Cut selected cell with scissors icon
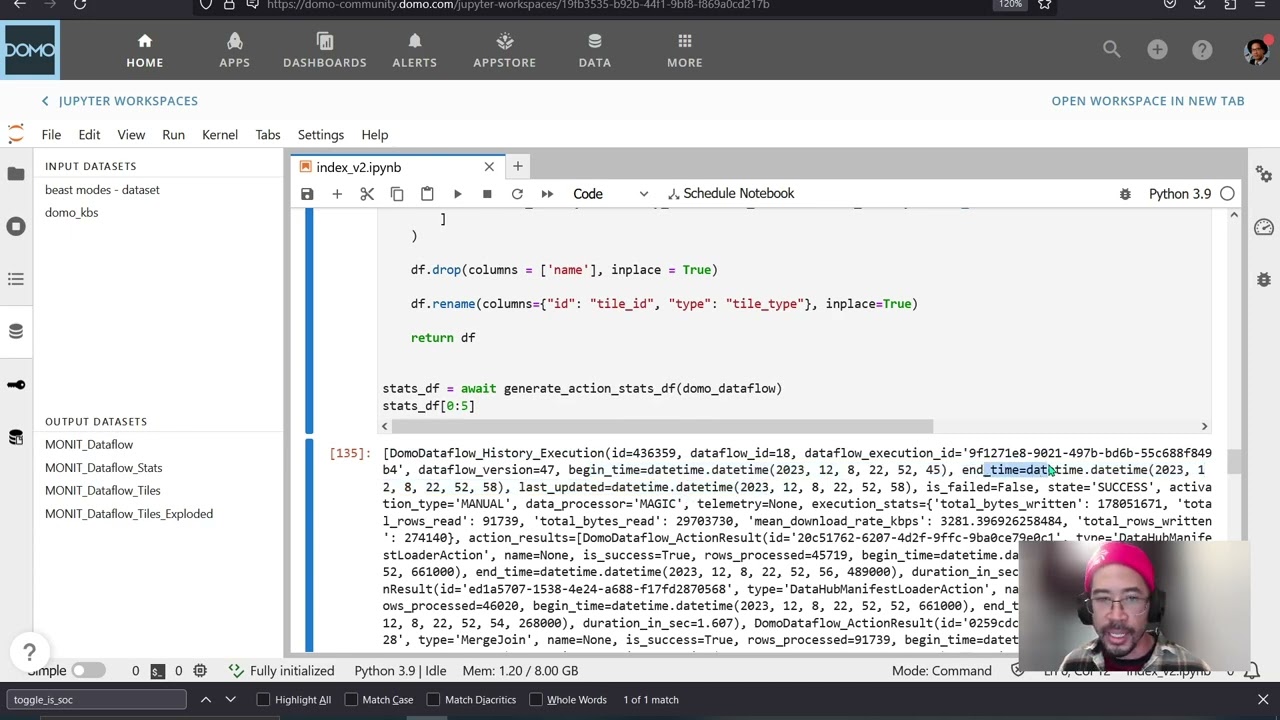The height and width of the screenshot is (720, 1280). tap(367, 193)
